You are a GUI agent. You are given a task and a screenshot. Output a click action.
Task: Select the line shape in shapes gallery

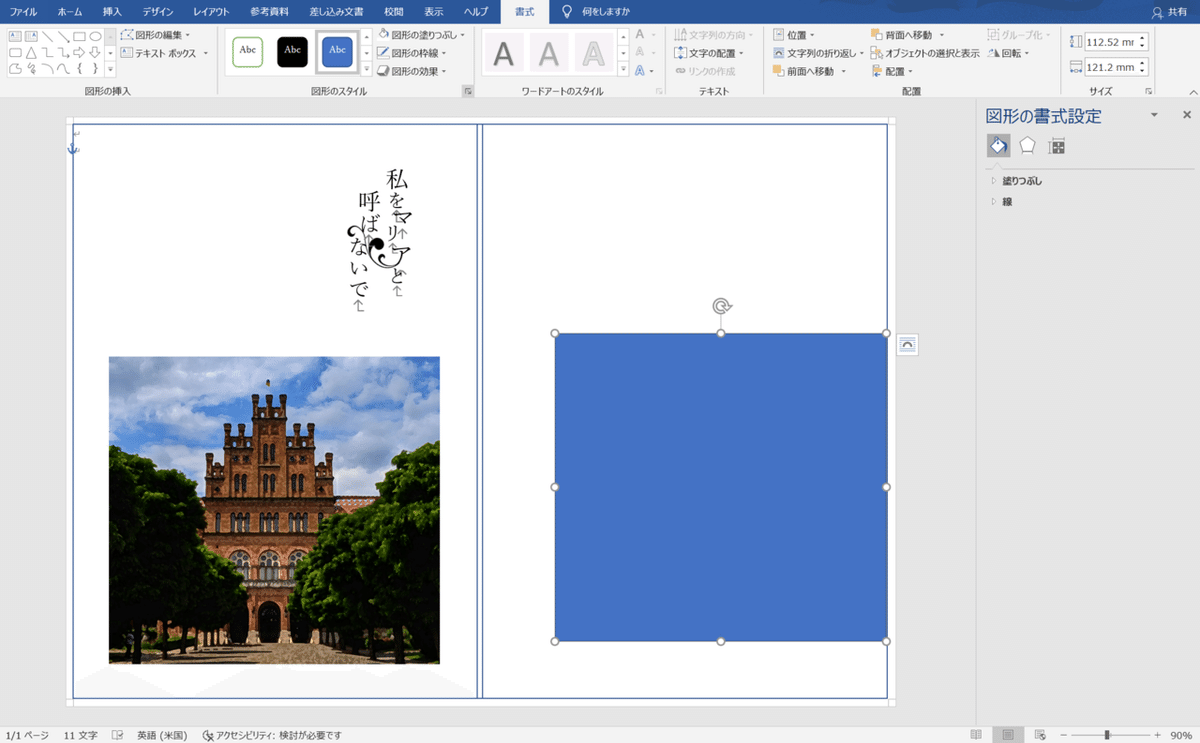[47, 36]
